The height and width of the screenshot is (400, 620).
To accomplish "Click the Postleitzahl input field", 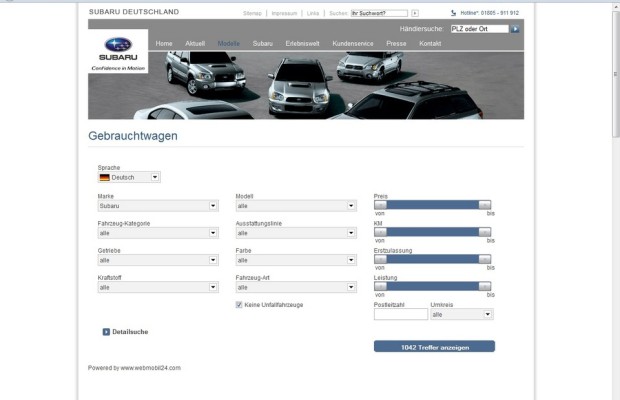I will (x=401, y=315).
